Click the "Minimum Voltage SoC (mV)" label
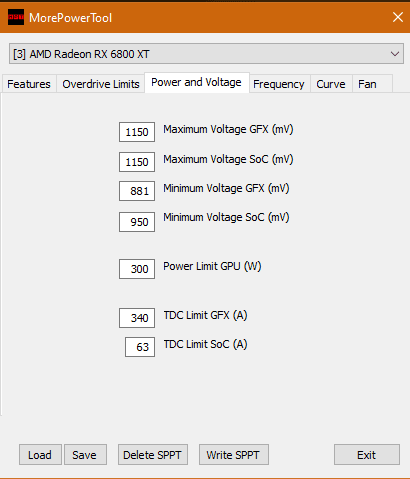Viewport: 410px width, 479px height. 226,217
